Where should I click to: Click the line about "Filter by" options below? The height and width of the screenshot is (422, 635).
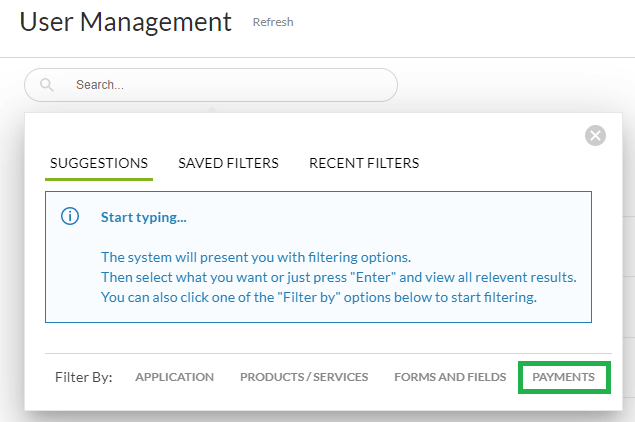pyautogui.click(x=318, y=297)
